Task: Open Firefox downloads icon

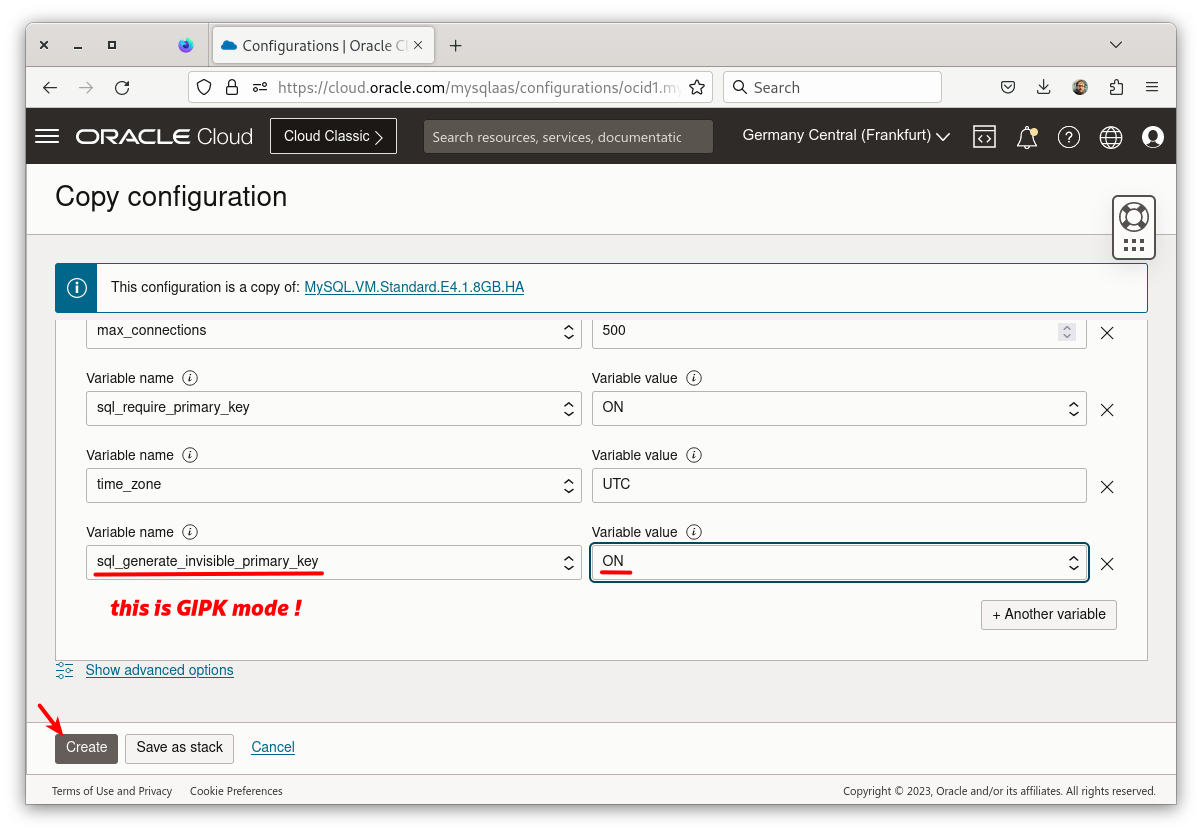Action: point(1043,87)
